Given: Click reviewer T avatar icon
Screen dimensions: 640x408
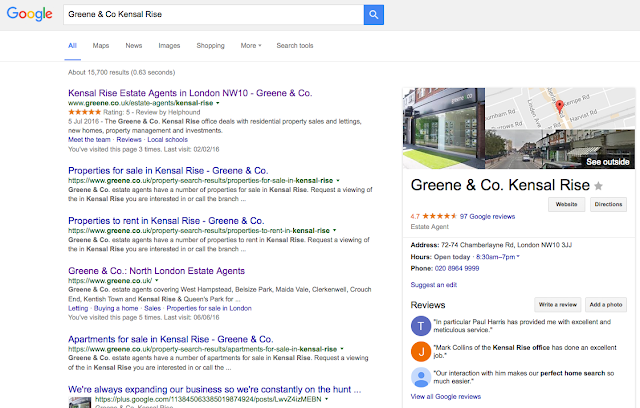Looking at the screenshot, I should coord(421,326).
